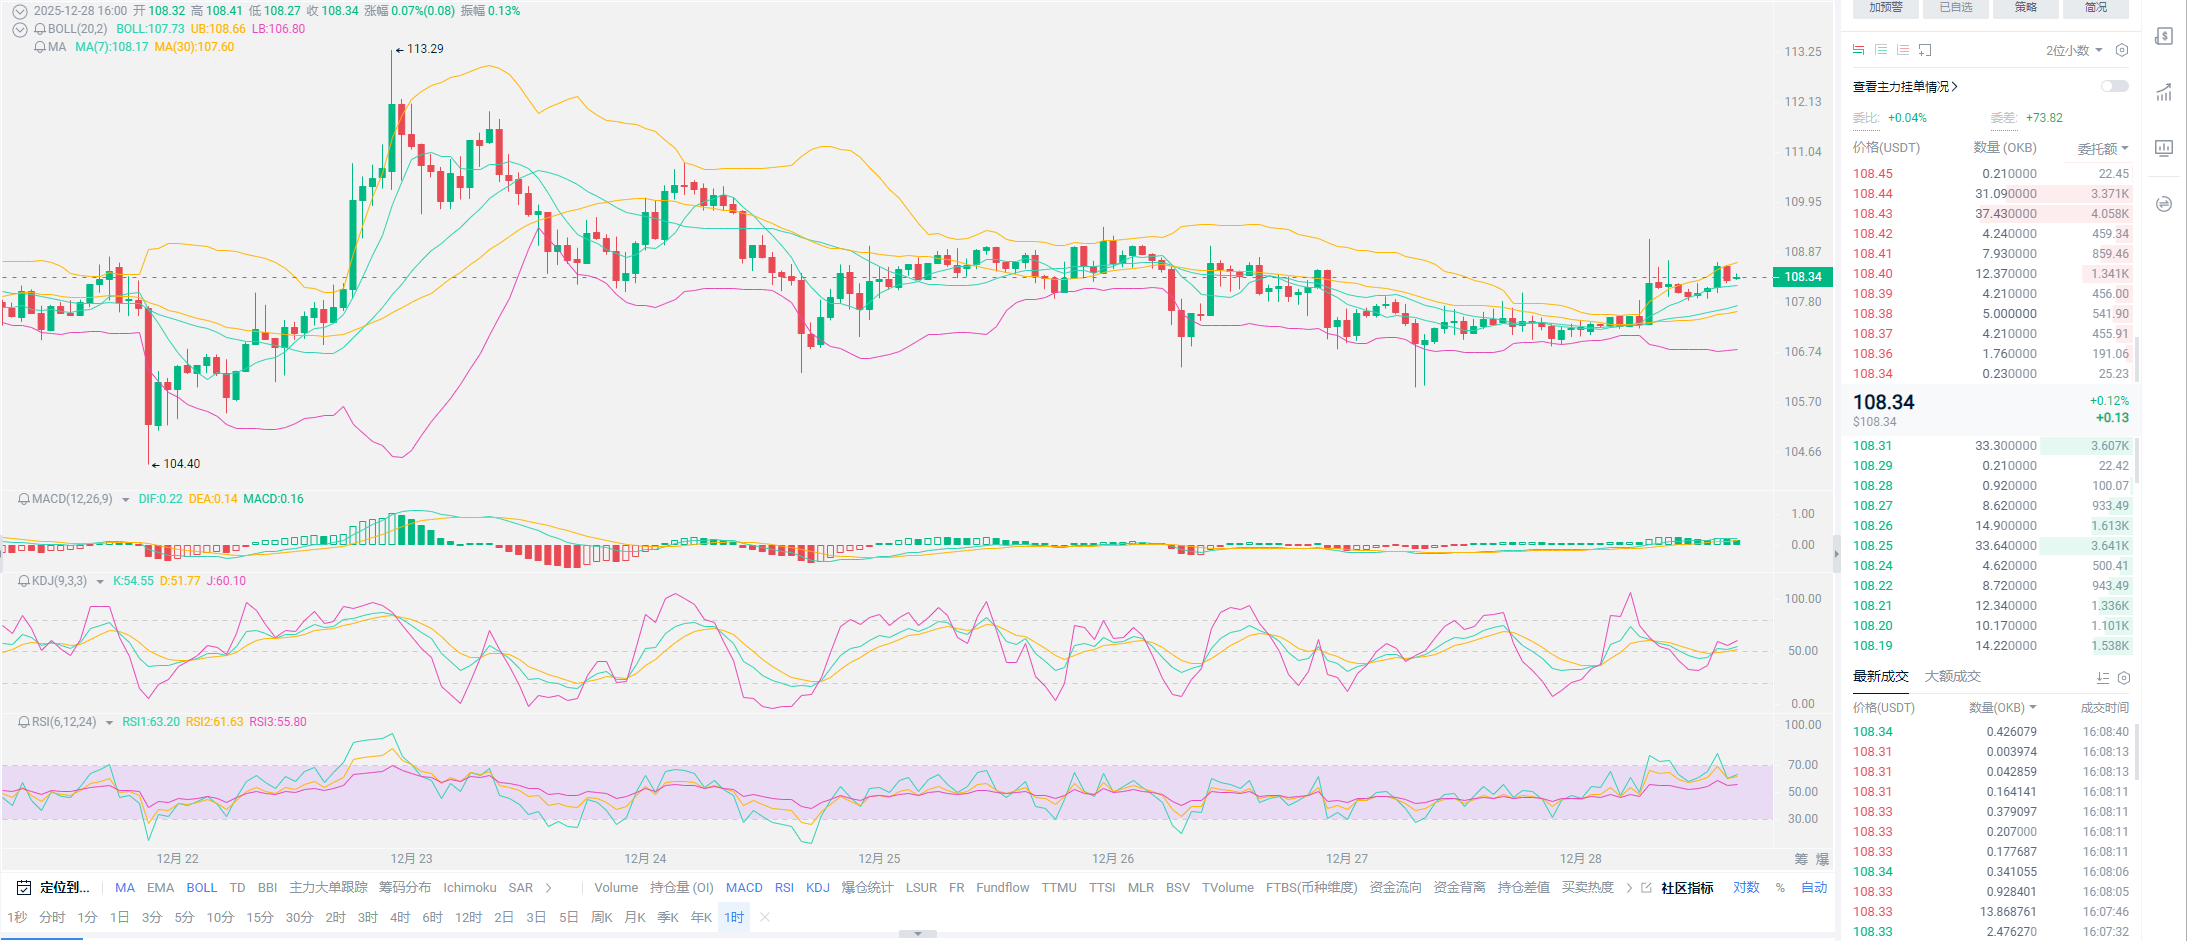The image size is (2187, 941).
Task: Toggle the 查看主力挂单情况 switch
Action: [2114, 86]
